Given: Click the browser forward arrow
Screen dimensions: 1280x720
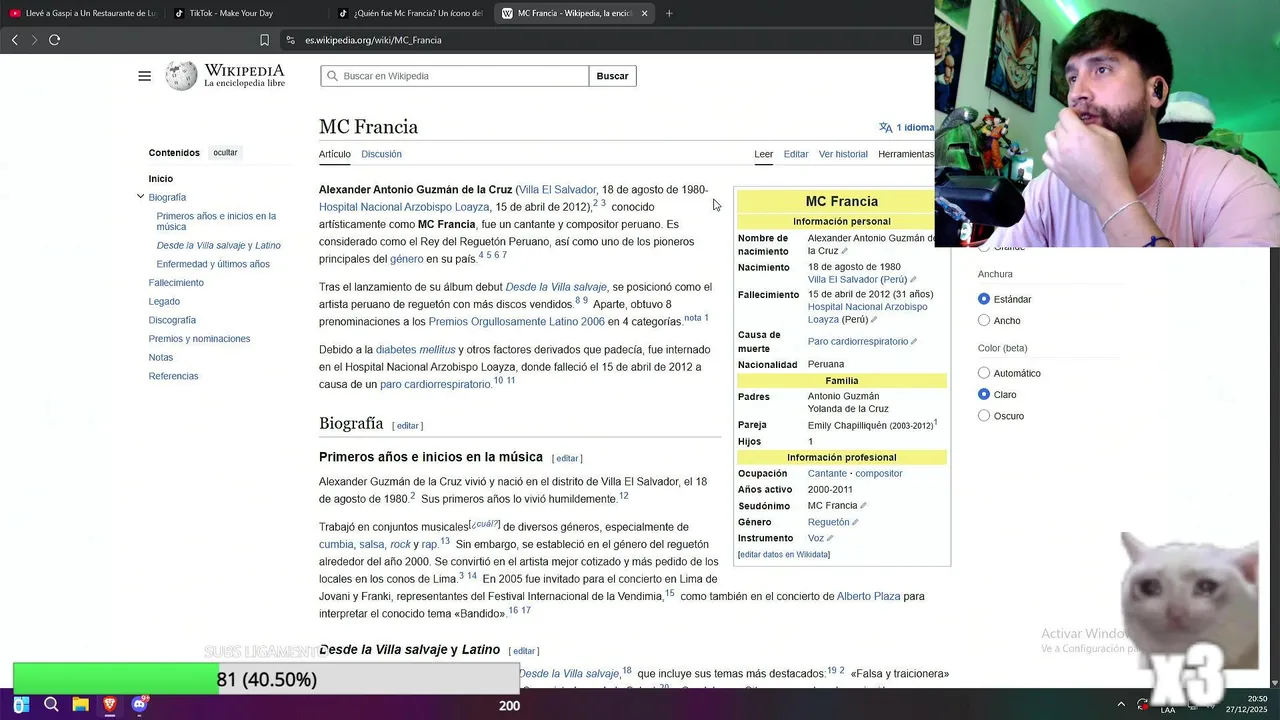Looking at the screenshot, I should click(x=34, y=40).
